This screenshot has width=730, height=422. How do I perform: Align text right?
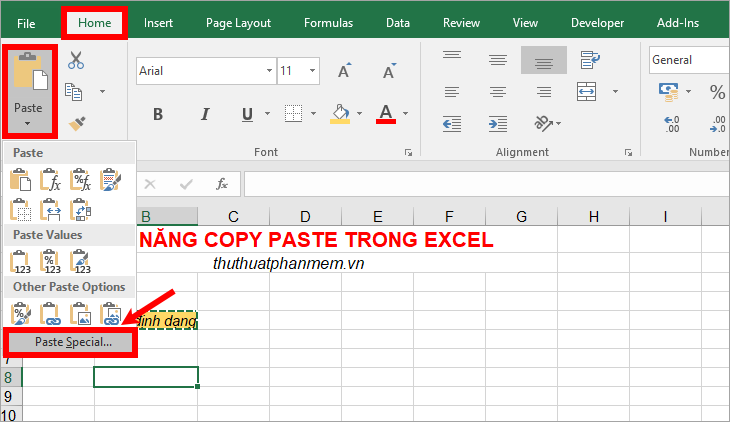pyautogui.click(x=544, y=92)
